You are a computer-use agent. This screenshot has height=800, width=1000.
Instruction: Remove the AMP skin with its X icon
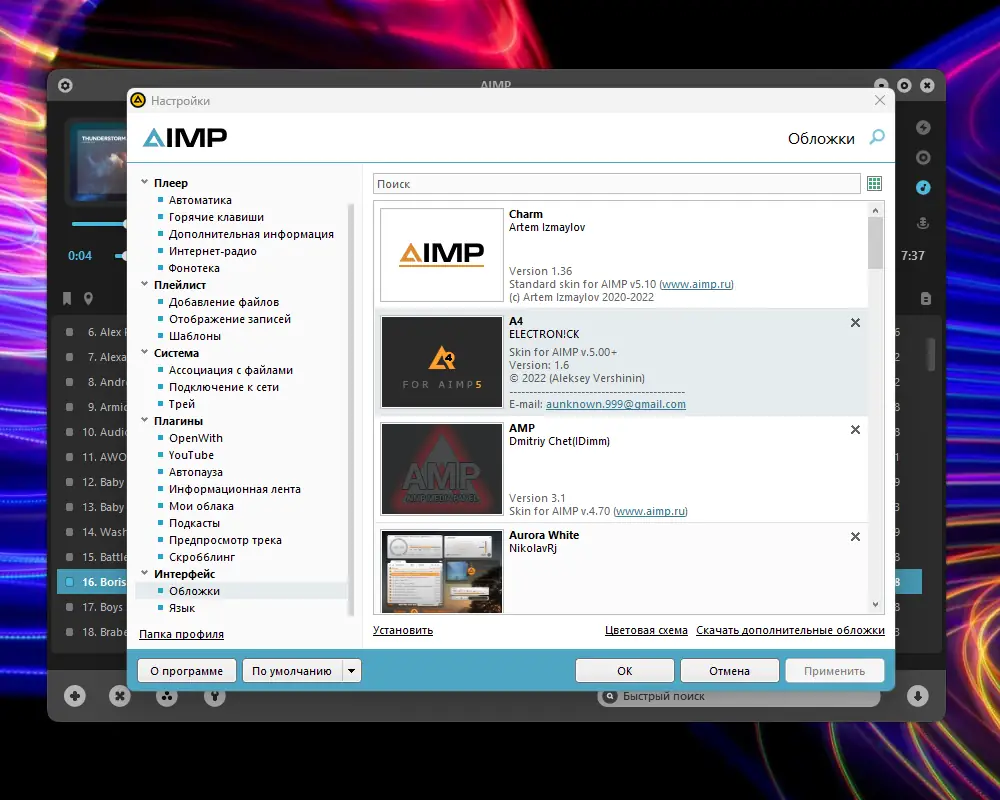point(855,430)
